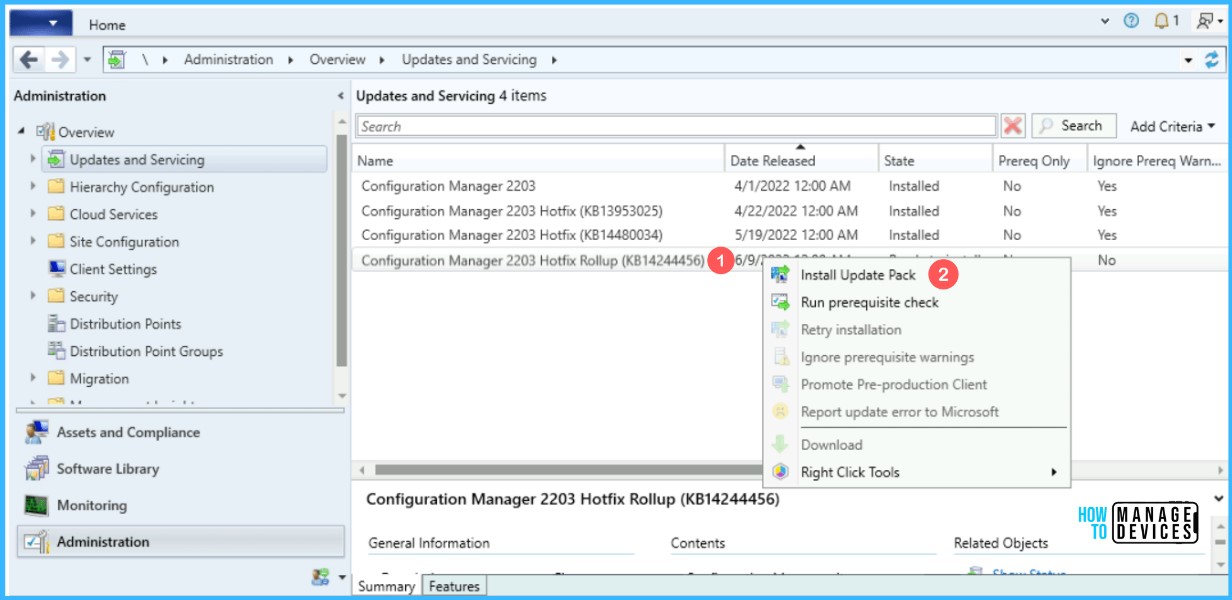The height and width of the screenshot is (600, 1232).
Task: Click the Updates and Servicing node icon
Action: coord(54,160)
